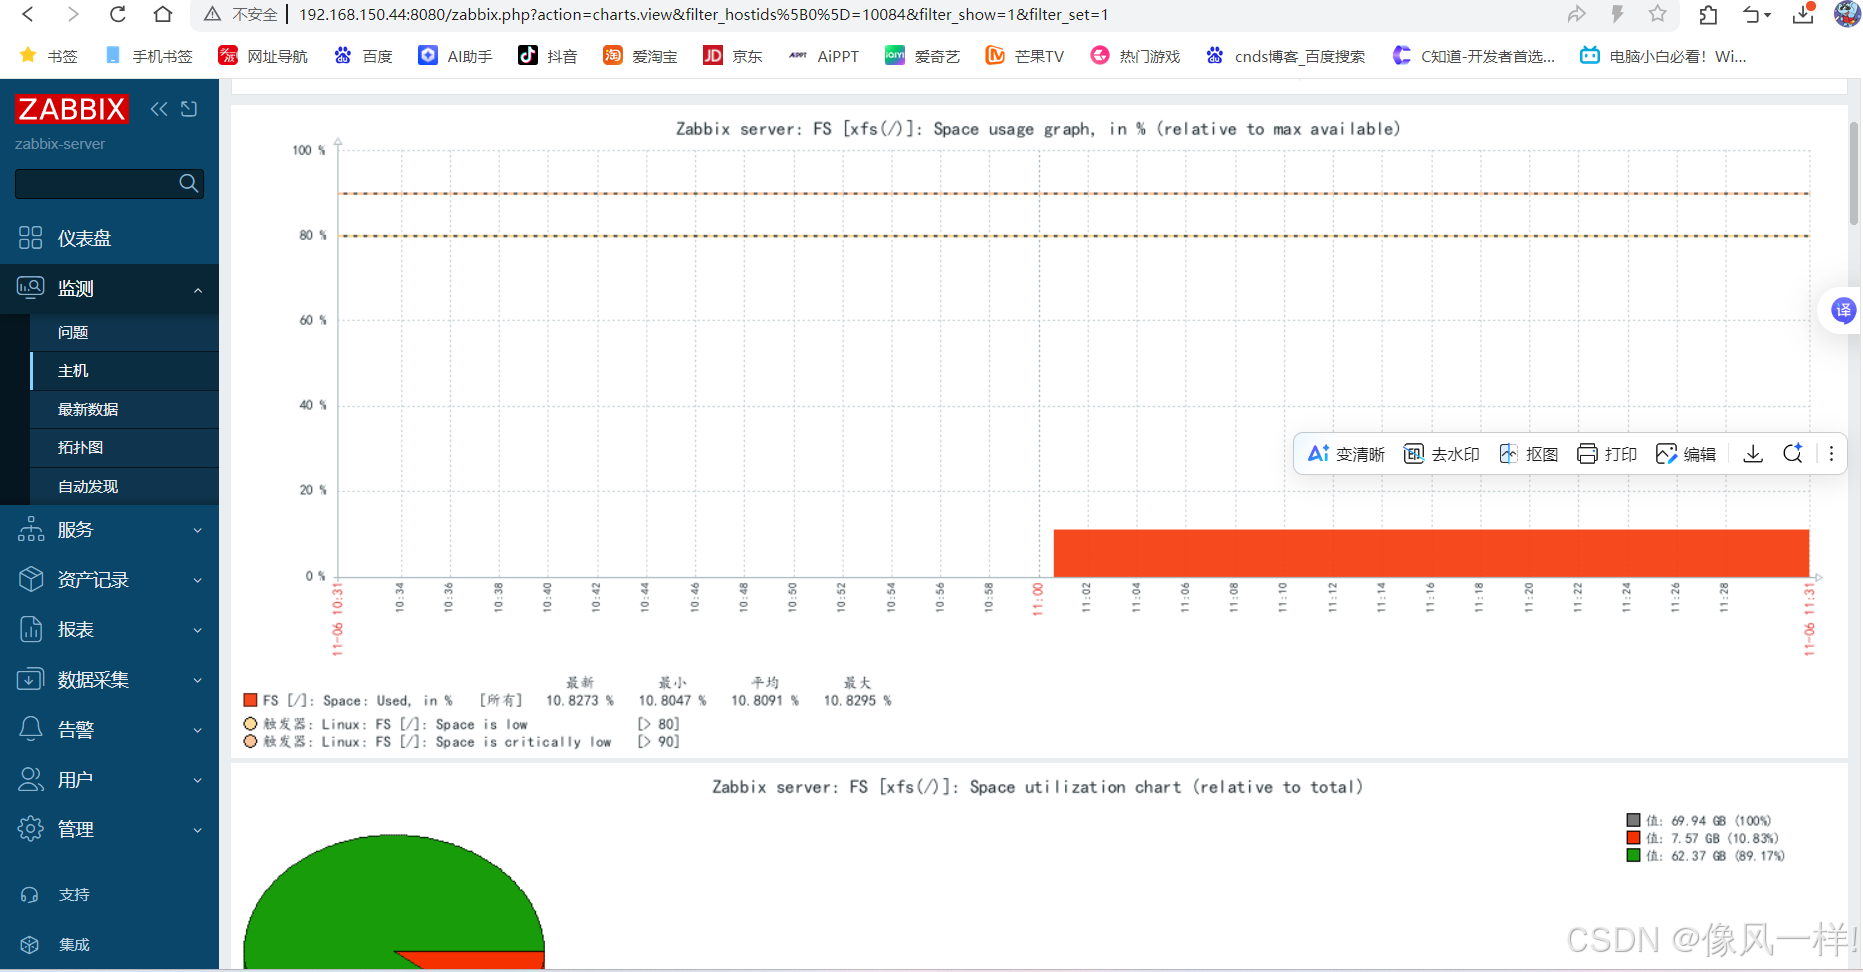The image size is (1863, 972).
Task: Click 去水印 remove watermark button
Action: [1441, 454]
